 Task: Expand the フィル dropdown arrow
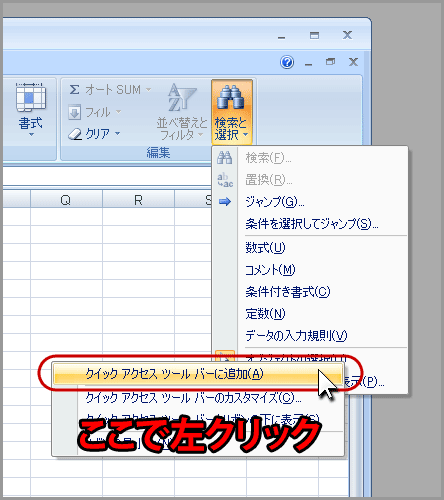[x=118, y=112]
